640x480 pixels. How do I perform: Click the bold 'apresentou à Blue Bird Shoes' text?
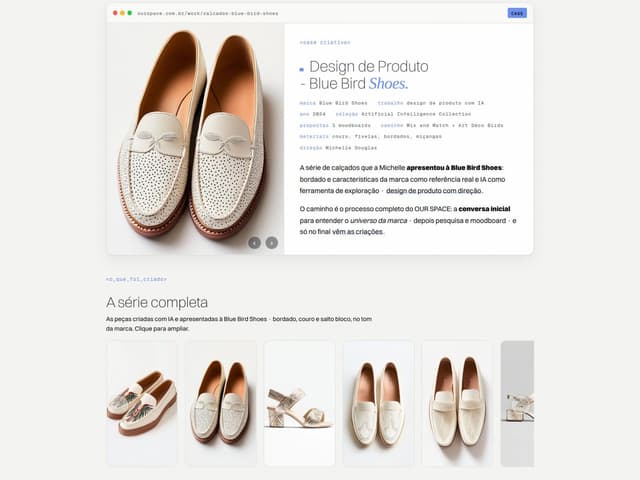(454, 168)
